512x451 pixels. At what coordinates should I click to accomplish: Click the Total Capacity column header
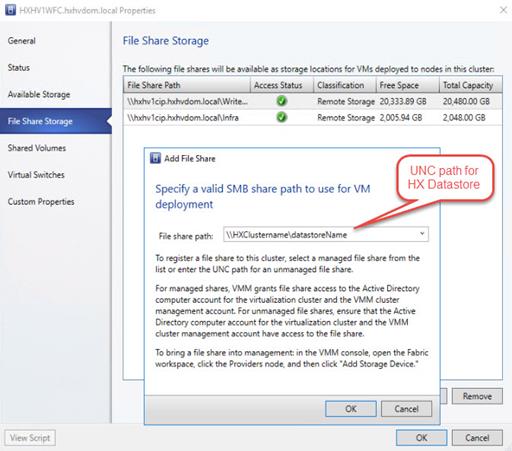(470, 85)
